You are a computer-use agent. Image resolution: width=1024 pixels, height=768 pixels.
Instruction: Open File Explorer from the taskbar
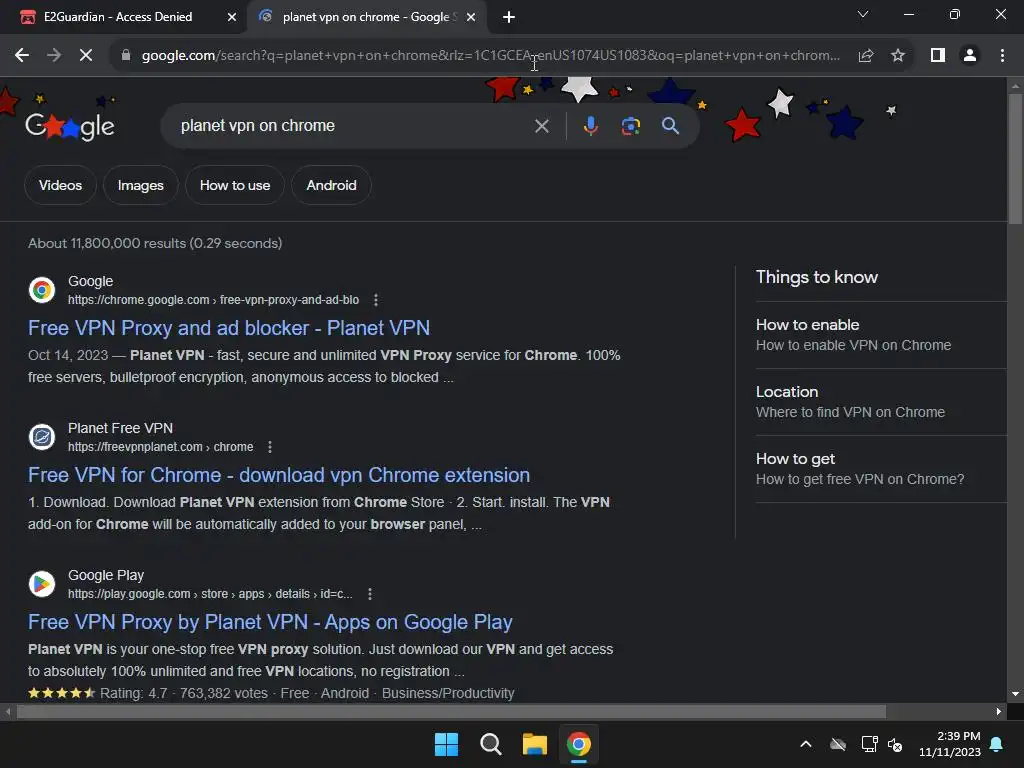(535, 744)
